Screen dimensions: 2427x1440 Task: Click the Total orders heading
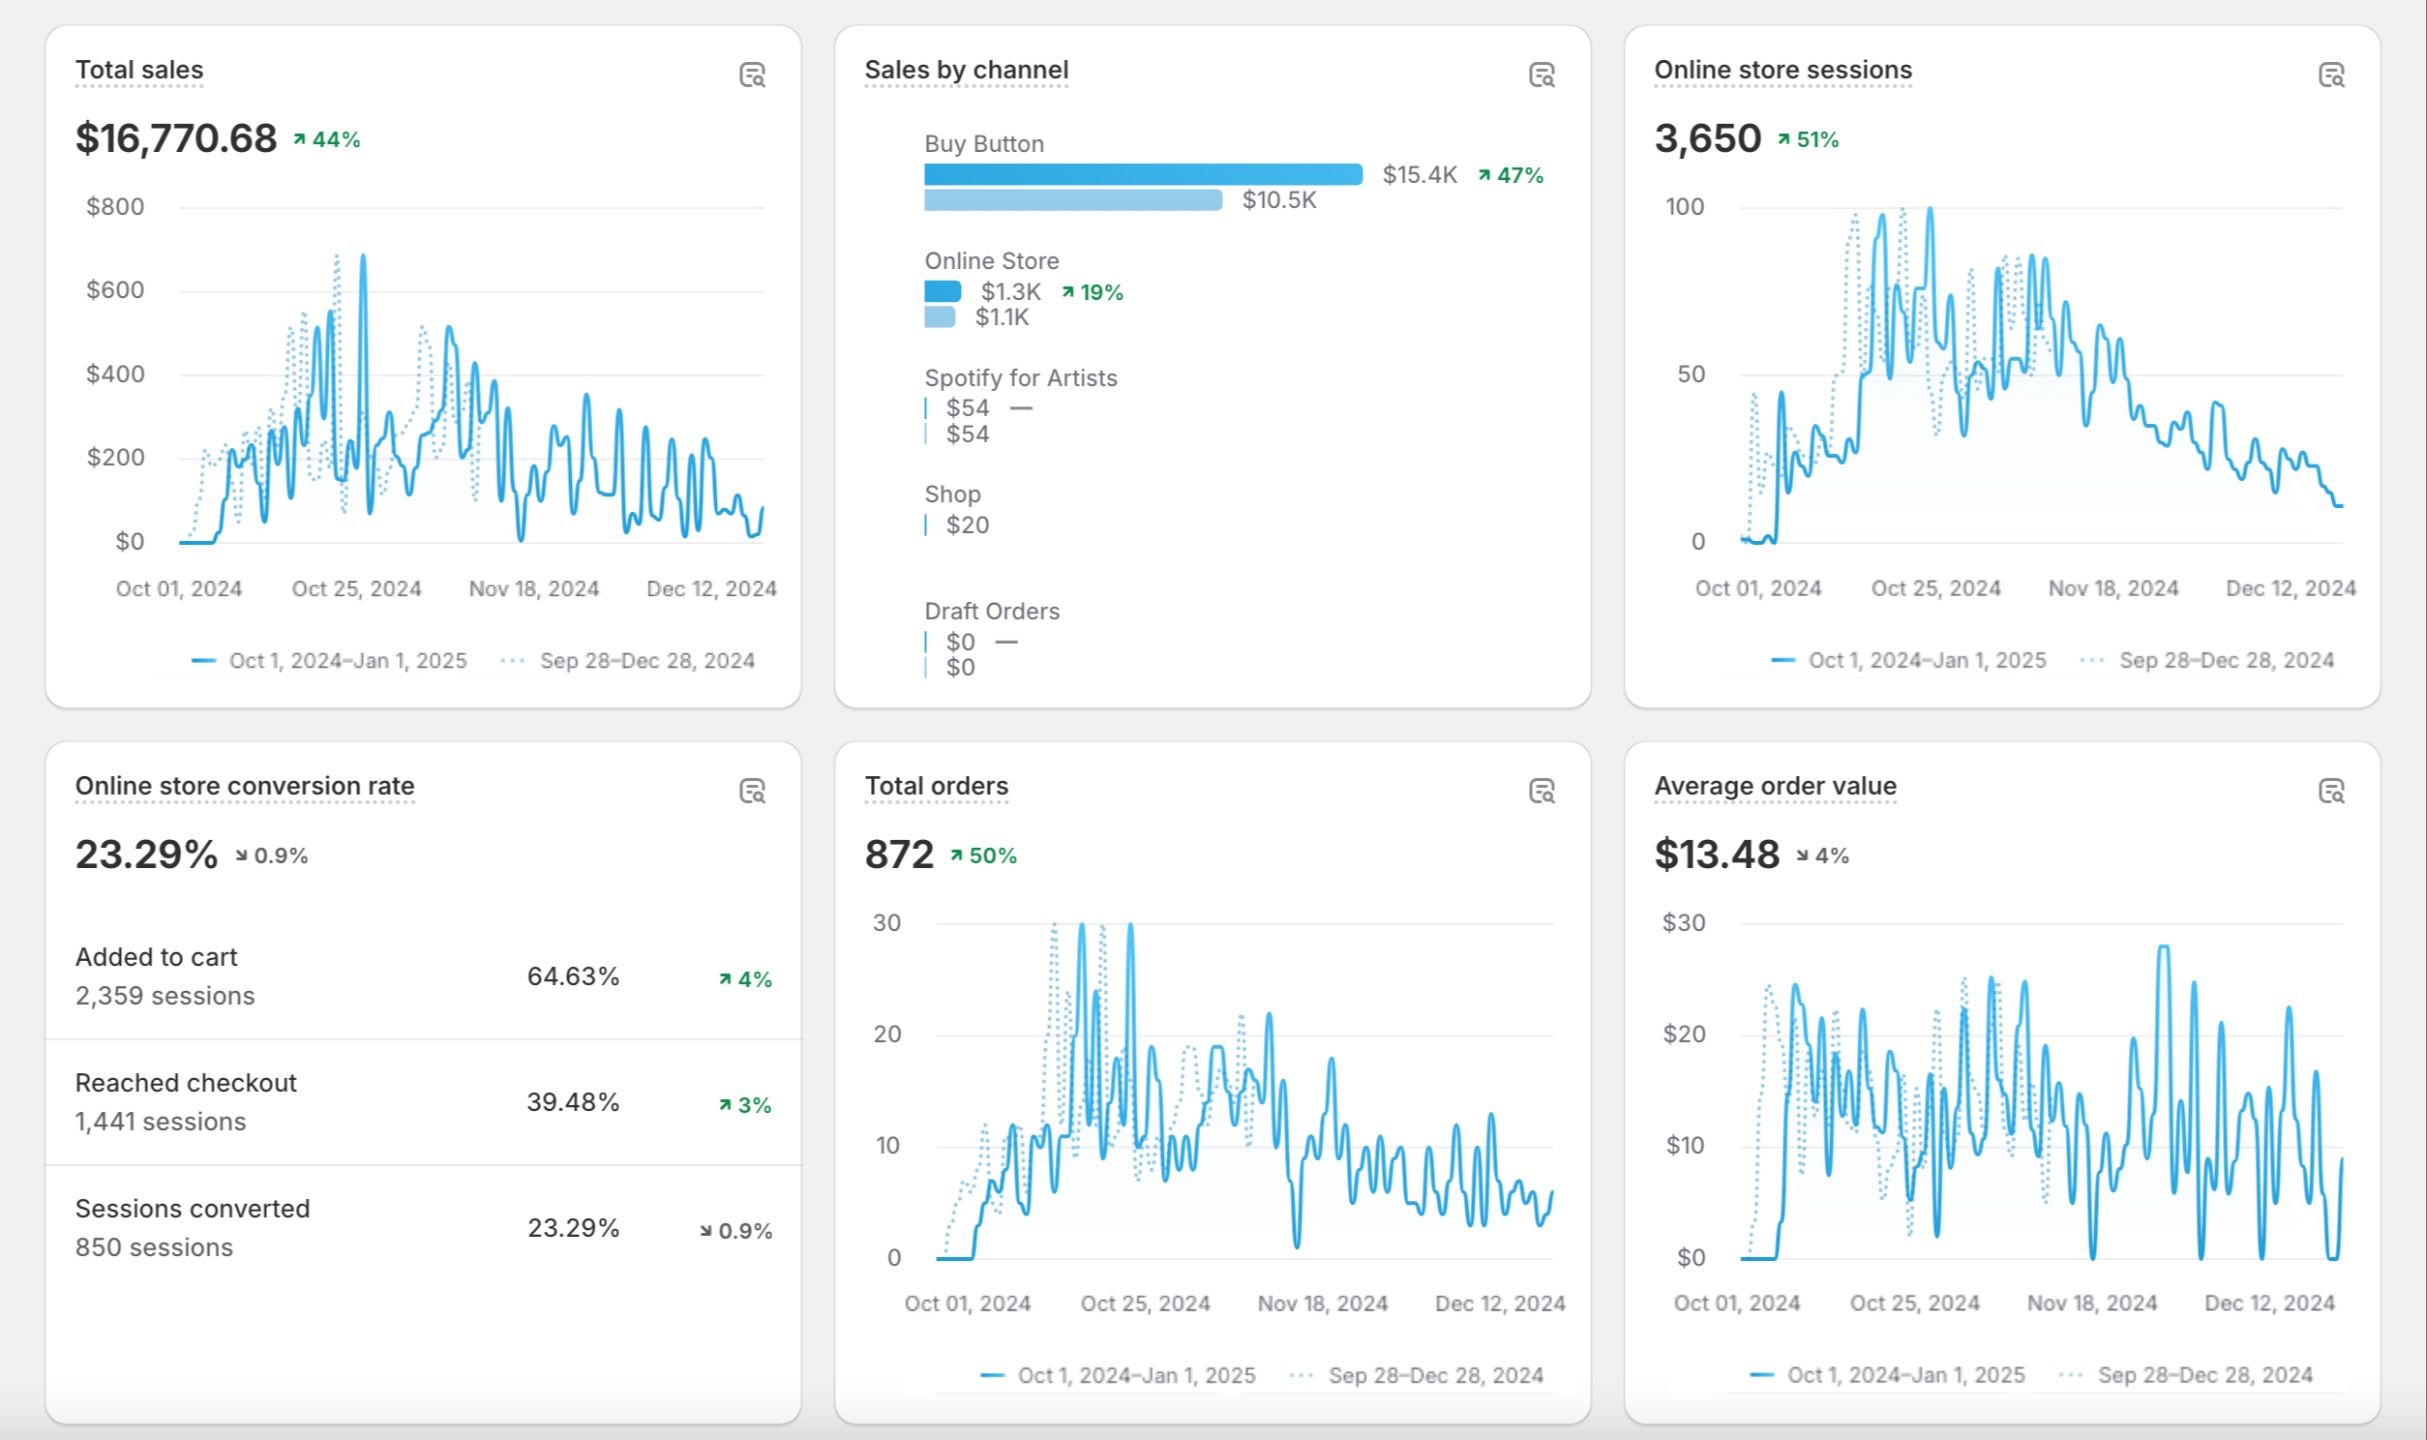click(x=936, y=786)
